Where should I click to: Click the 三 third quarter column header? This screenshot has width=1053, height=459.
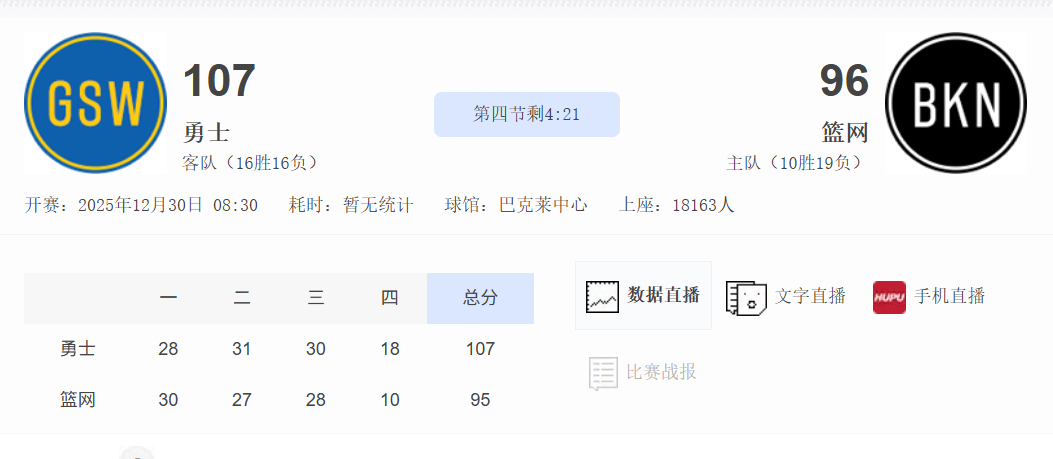click(316, 298)
